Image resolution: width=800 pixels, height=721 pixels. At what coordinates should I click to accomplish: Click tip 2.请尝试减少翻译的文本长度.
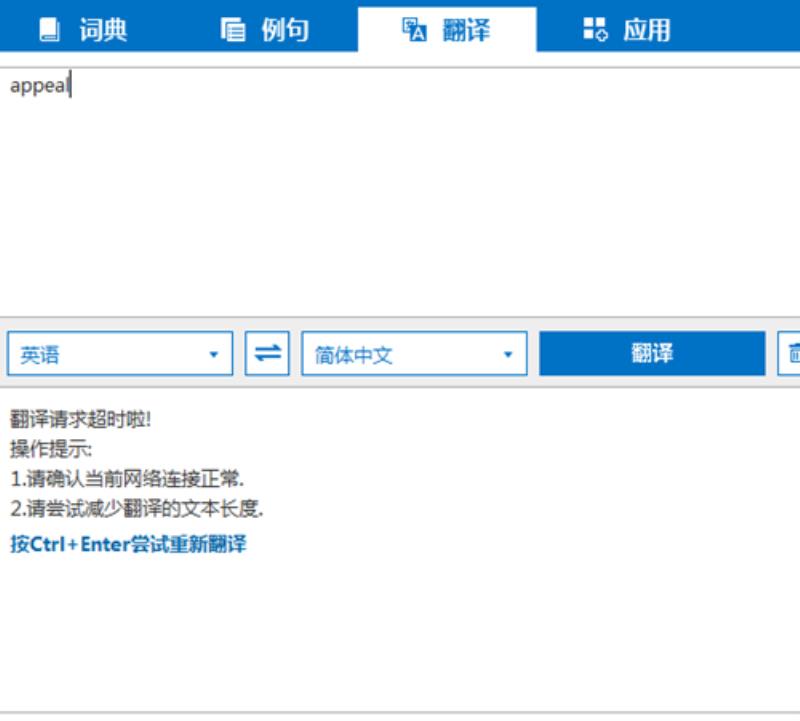pyautogui.click(x=137, y=508)
